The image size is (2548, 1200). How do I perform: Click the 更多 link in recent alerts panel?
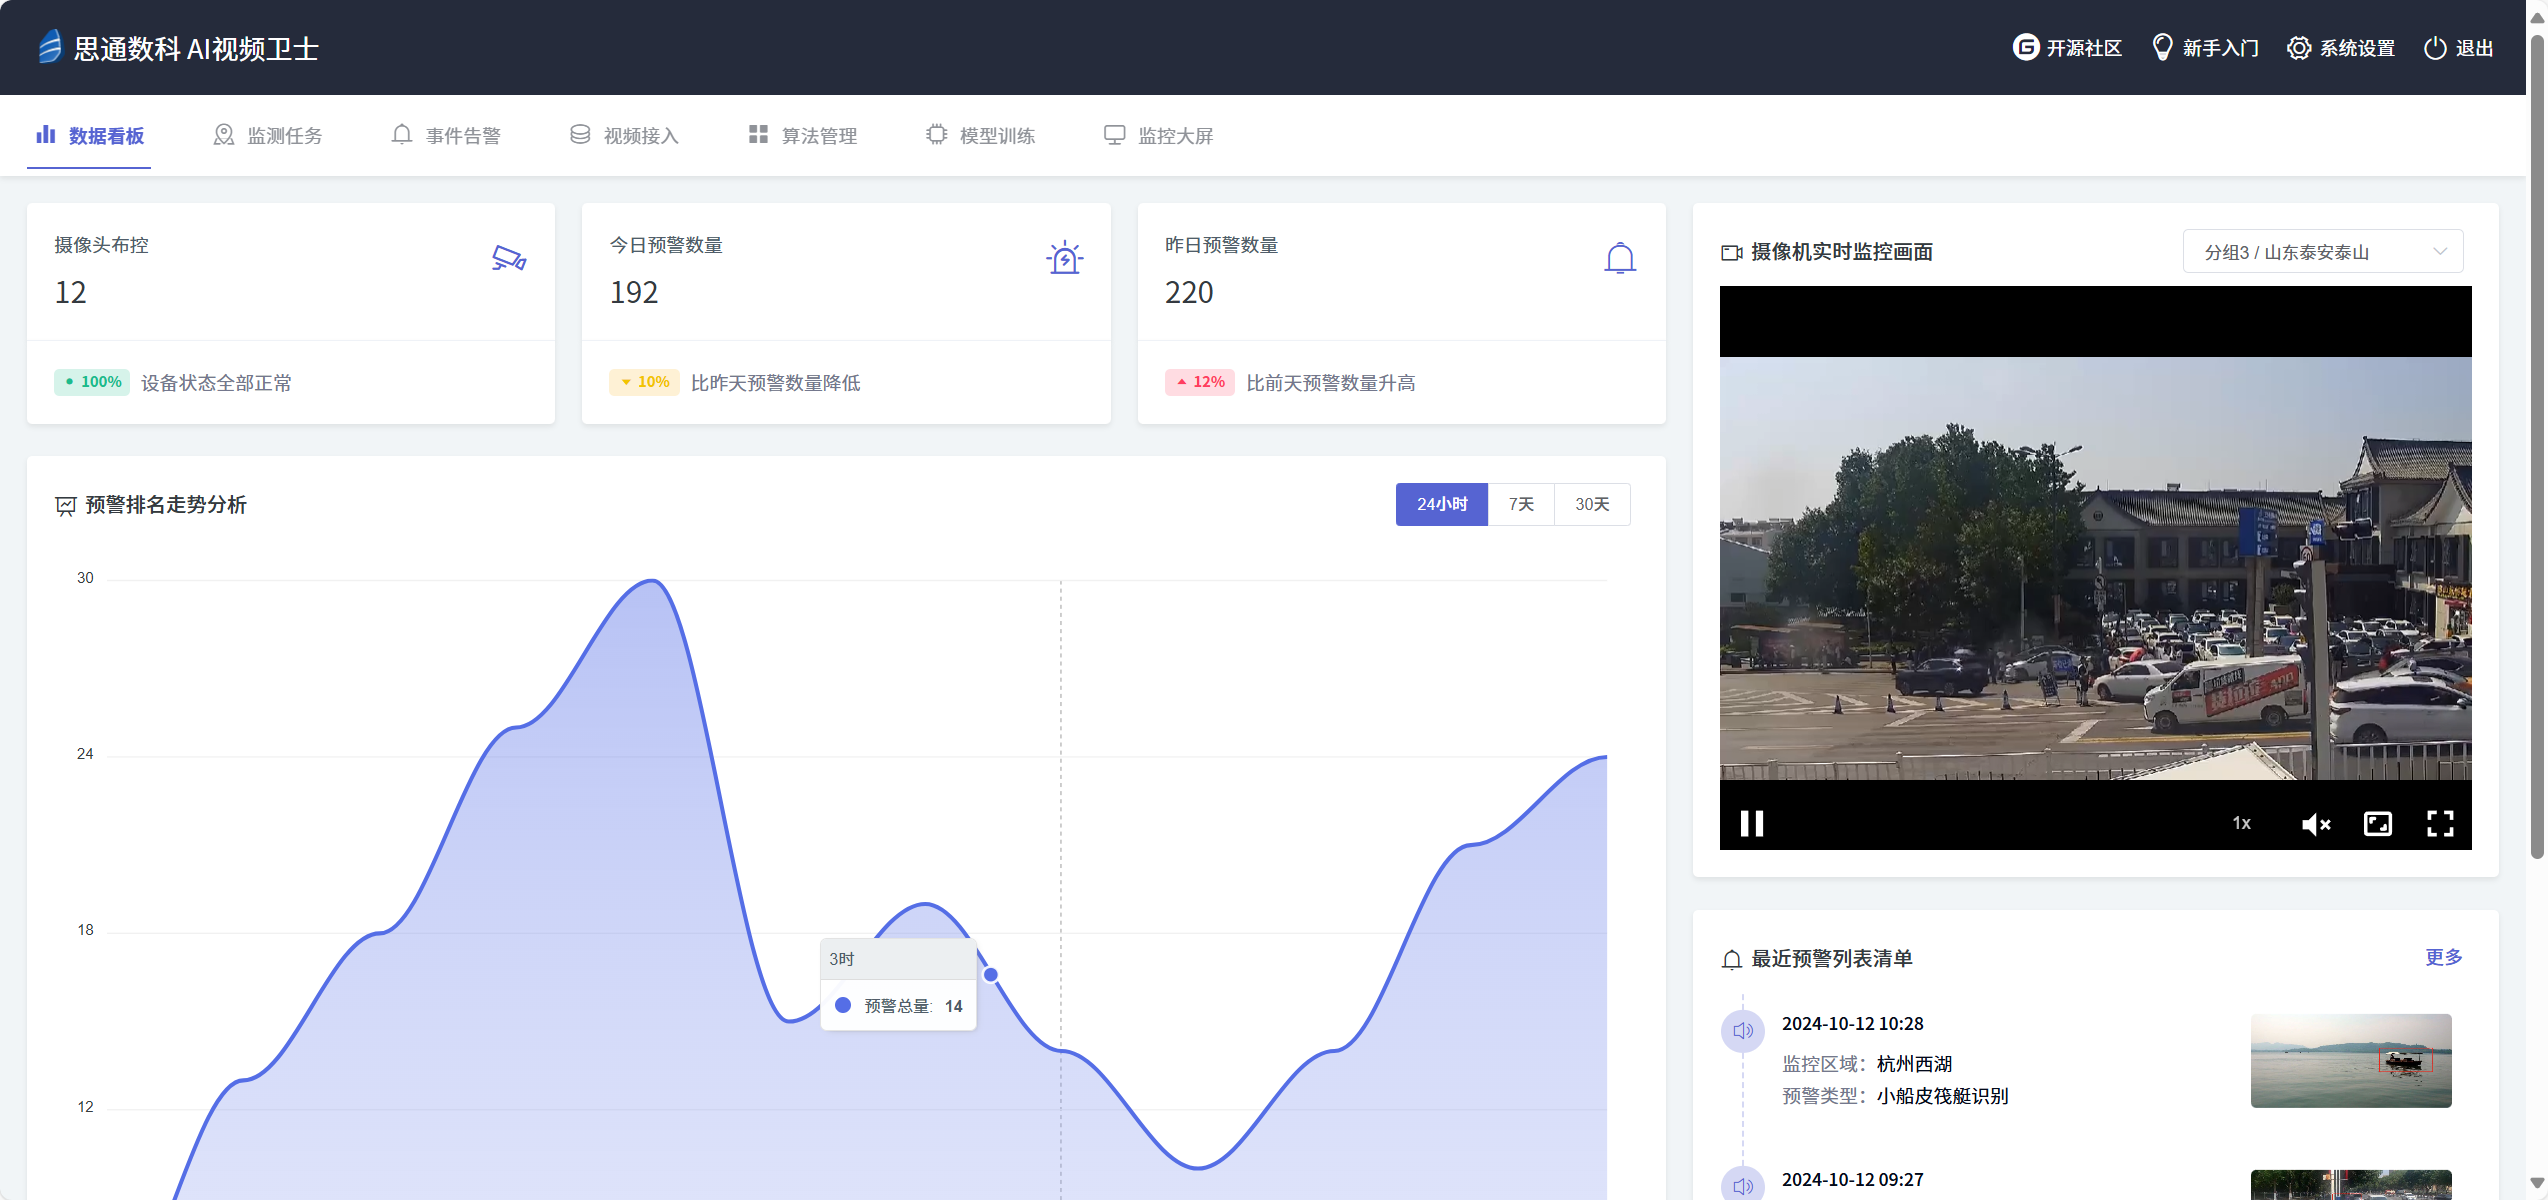coord(2444,957)
